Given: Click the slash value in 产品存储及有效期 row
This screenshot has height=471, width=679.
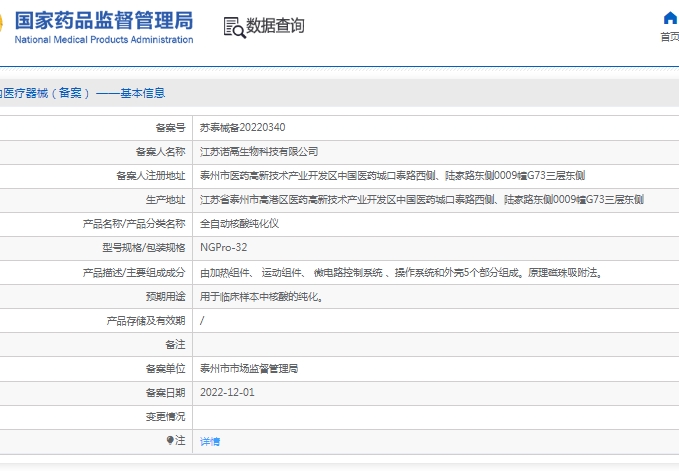Looking at the screenshot, I should [202, 321].
